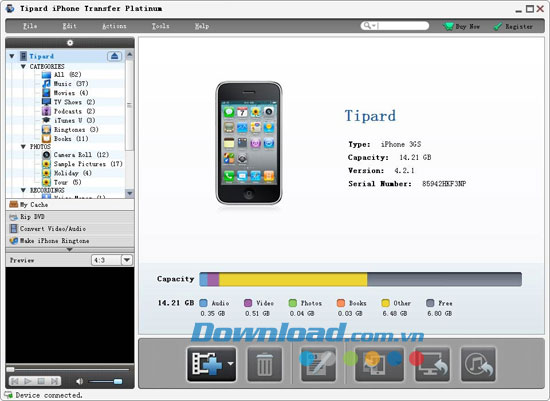Click the Other yellow legend swatch

385,303
